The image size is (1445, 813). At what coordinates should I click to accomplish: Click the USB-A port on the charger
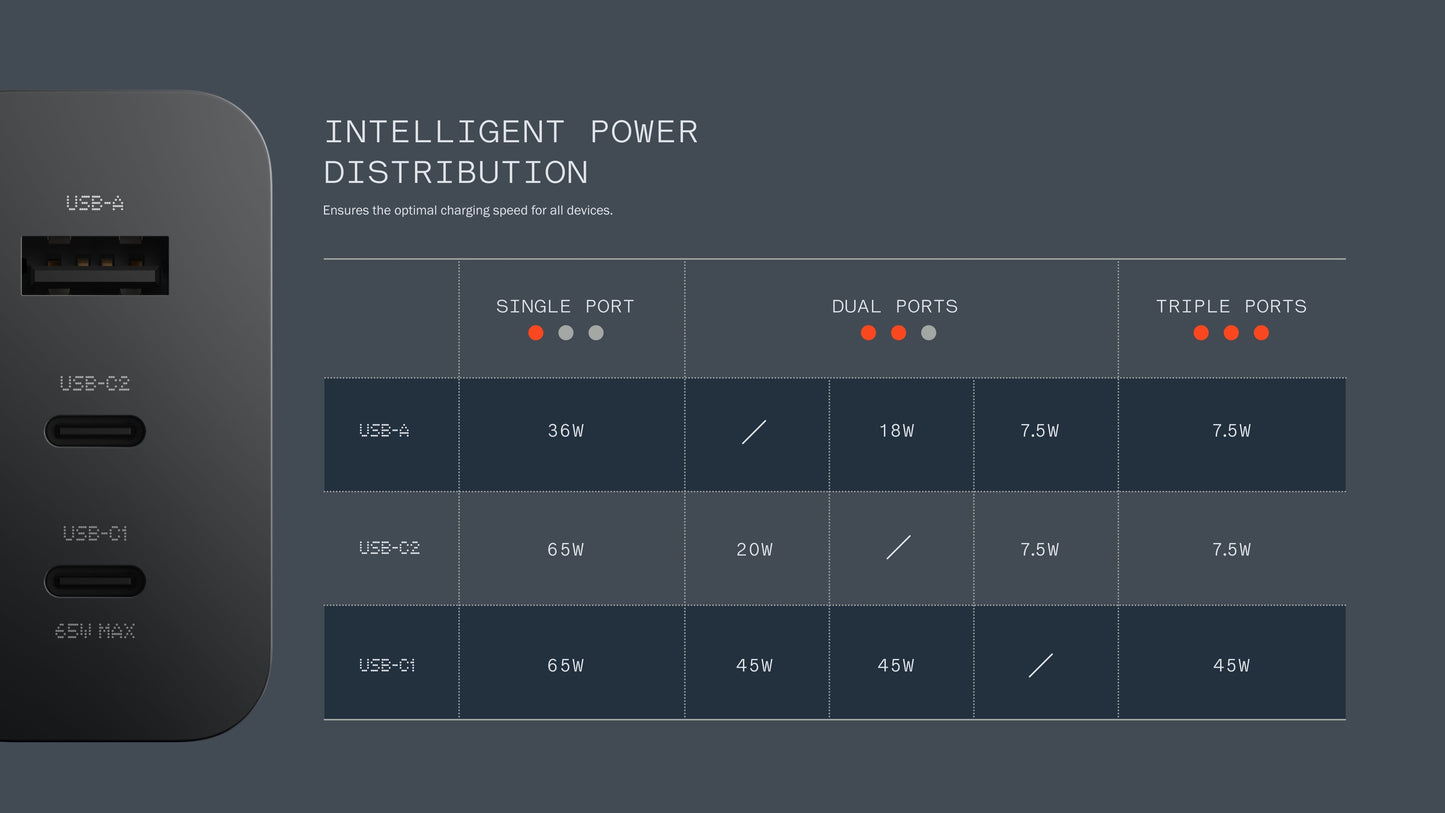click(x=95, y=265)
